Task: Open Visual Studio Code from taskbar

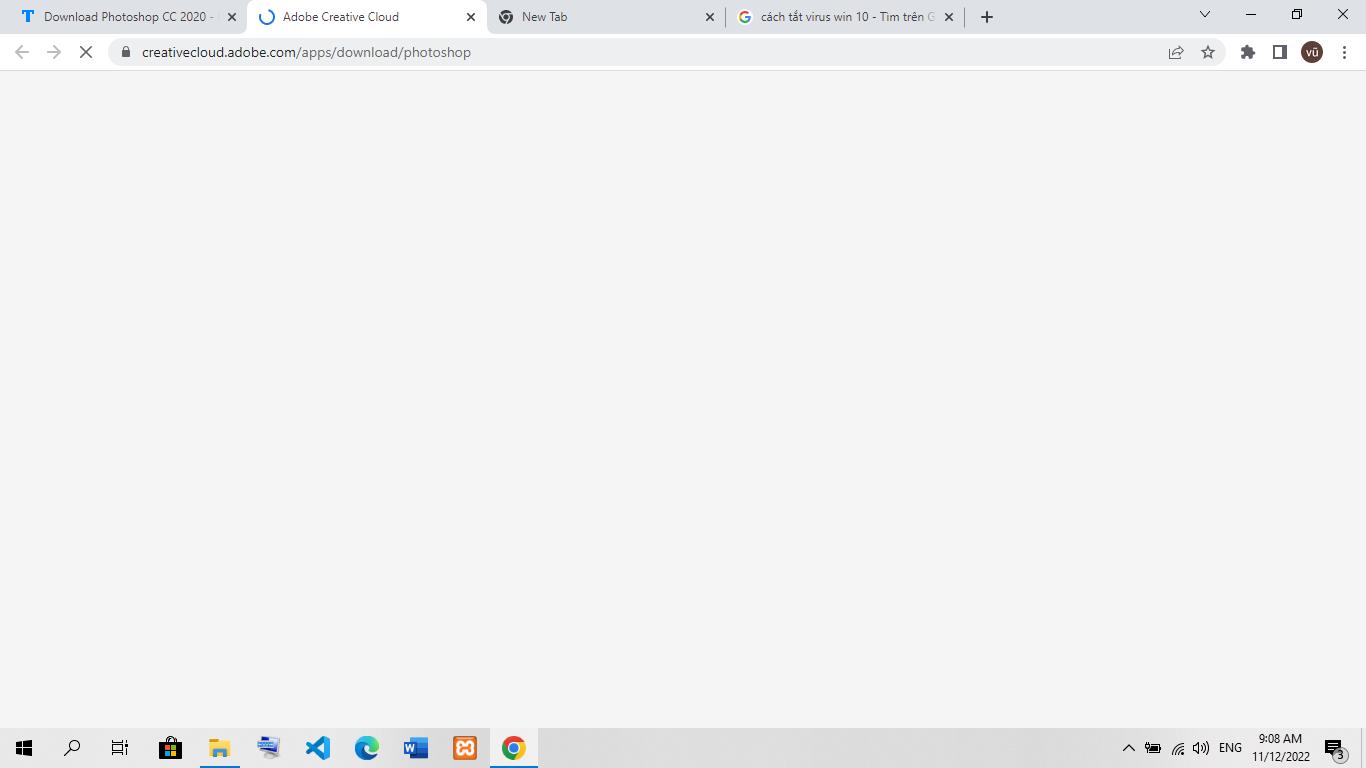Action: (318, 748)
